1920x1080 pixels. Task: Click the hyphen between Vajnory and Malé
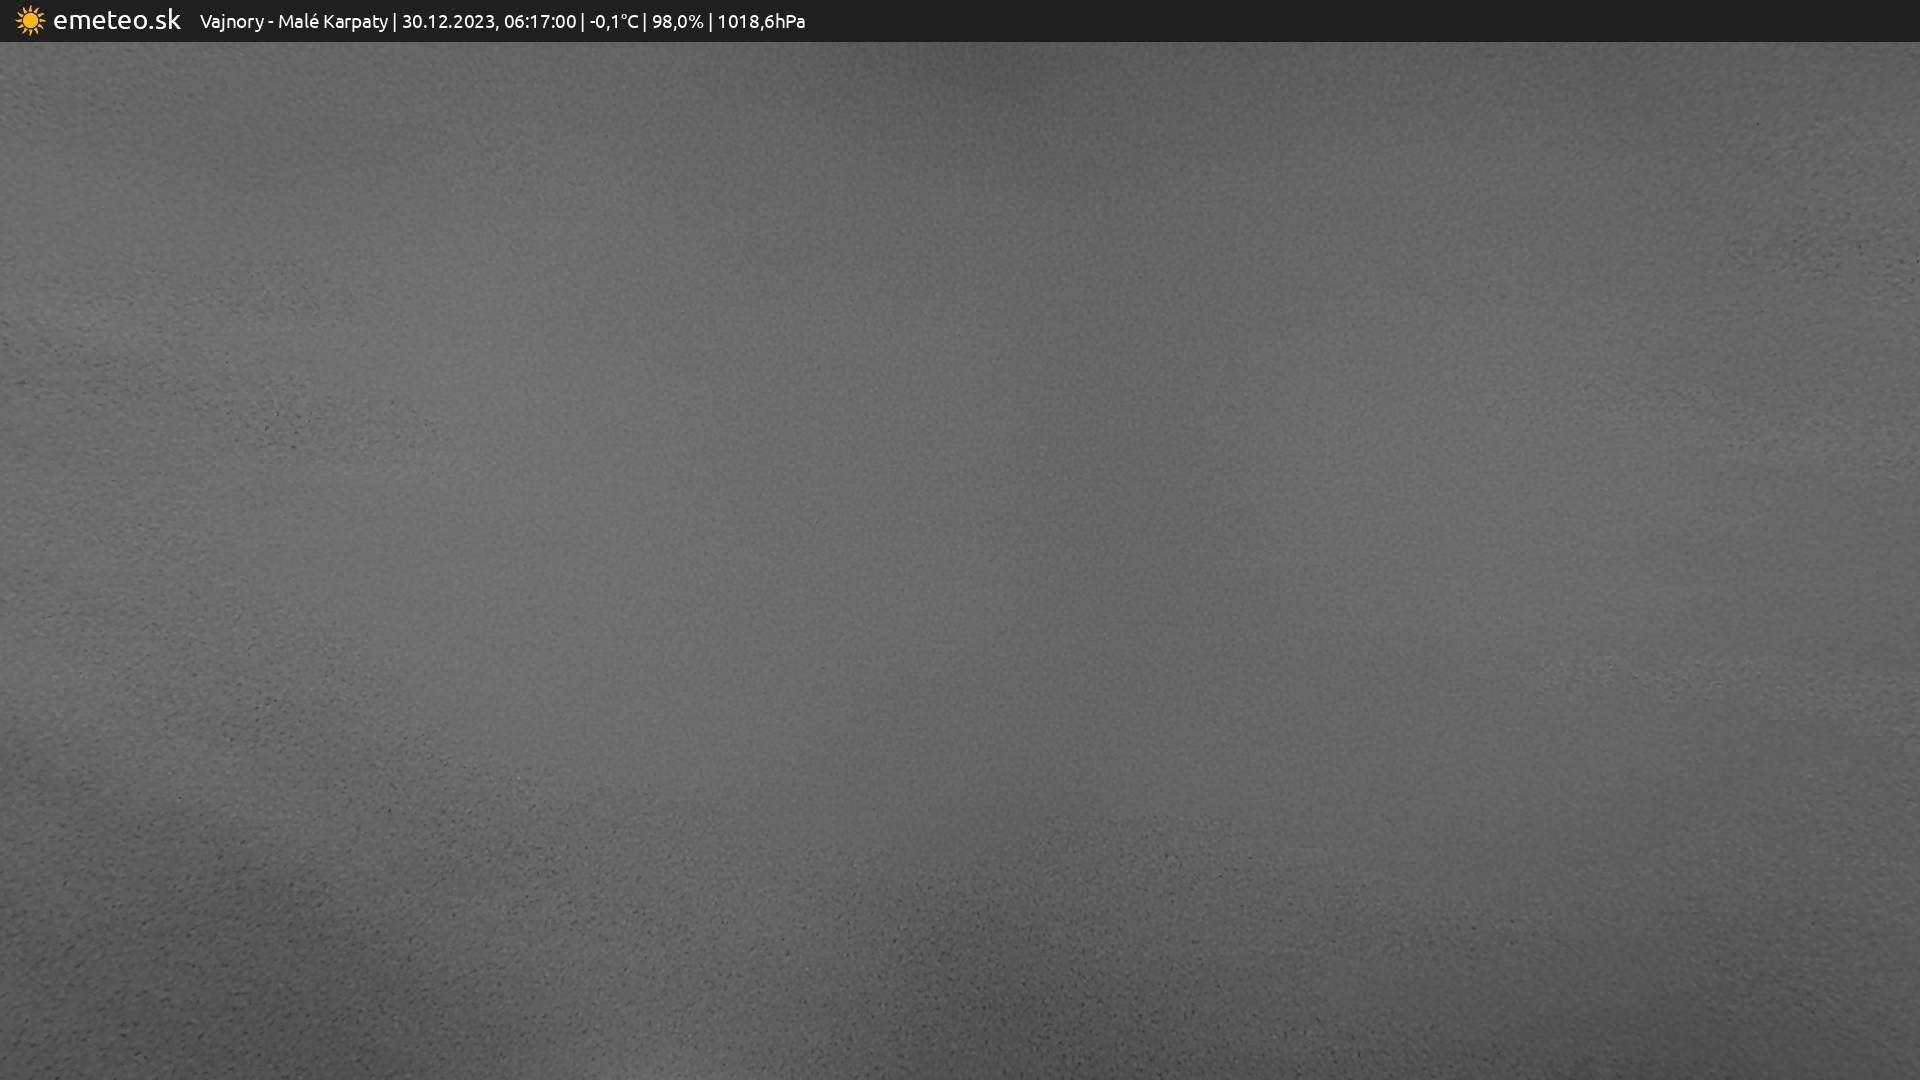[x=271, y=22]
